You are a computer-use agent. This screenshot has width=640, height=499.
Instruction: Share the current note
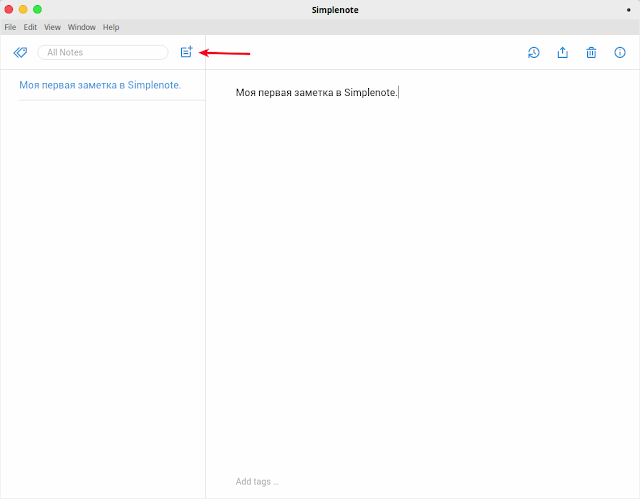[x=562, y=52]
